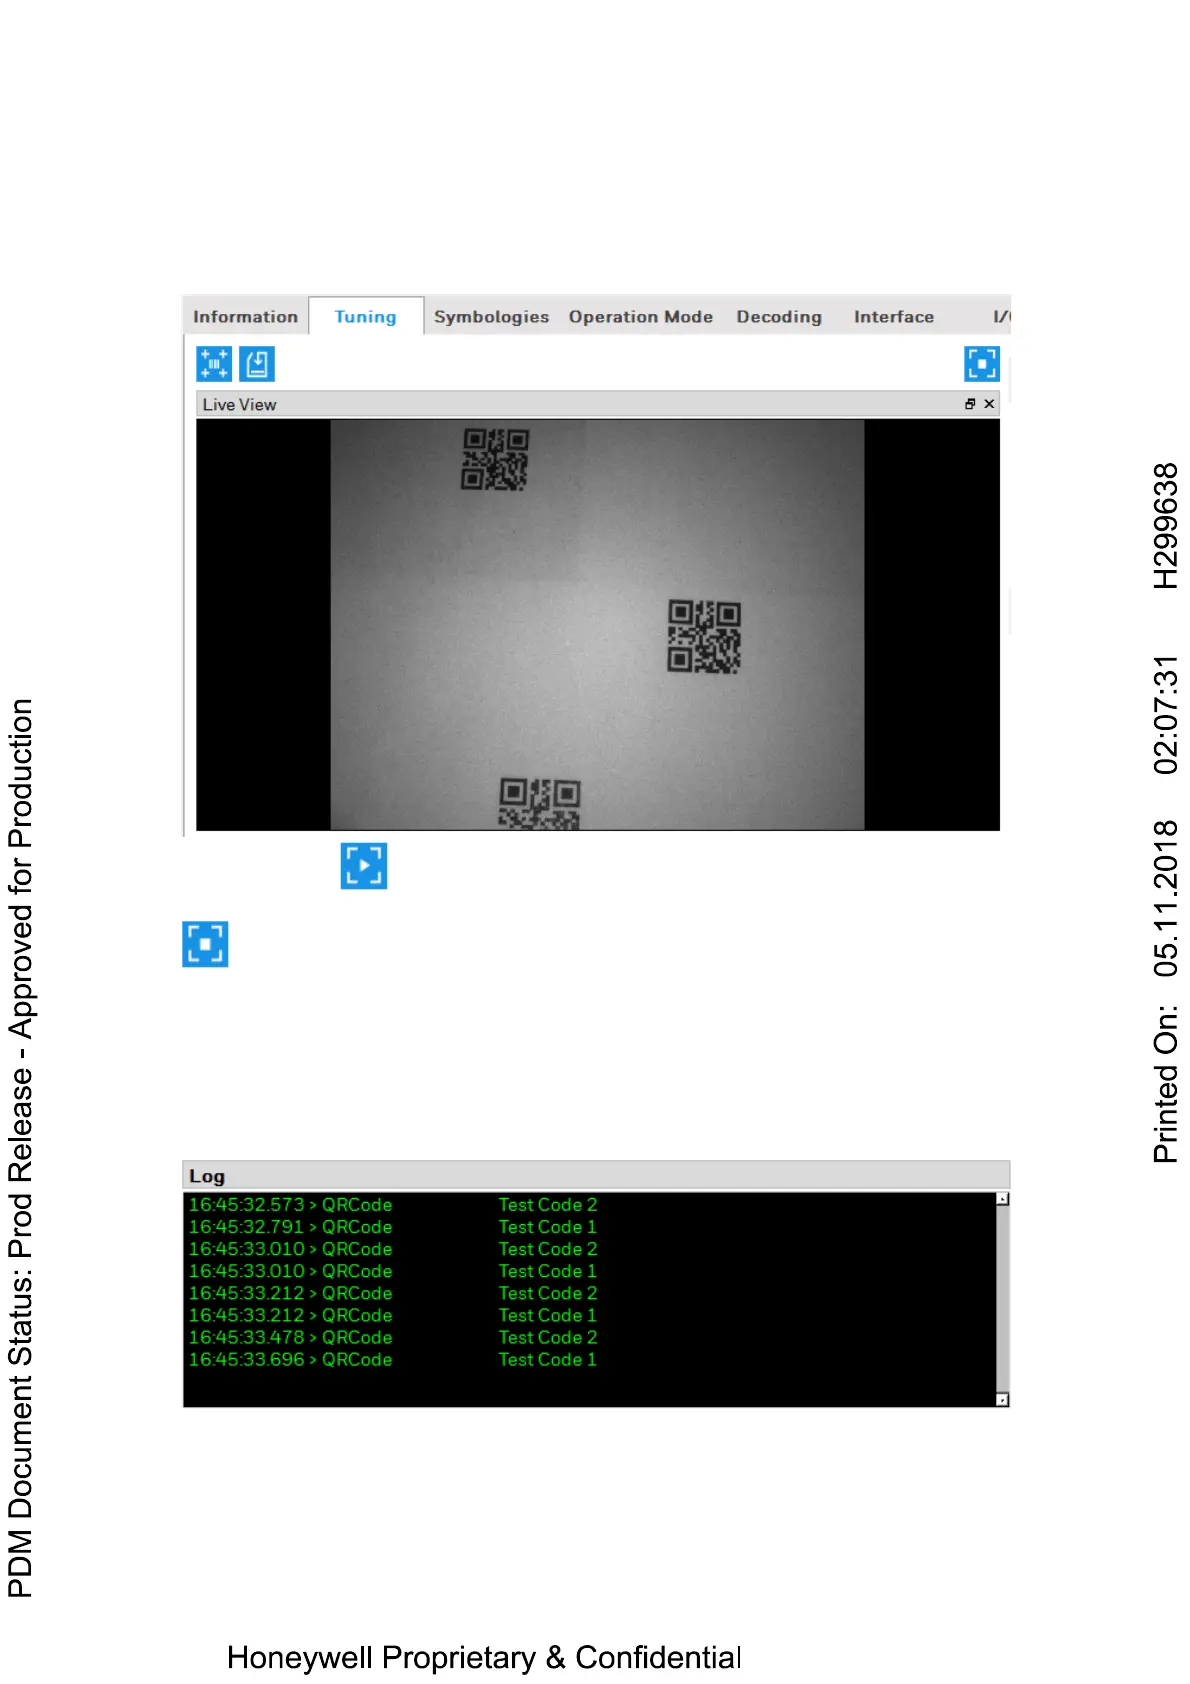Viewport: 1190px width, 1684px height.
Task: Switch to the Symbologies tab
Action: tap(491, 316)
